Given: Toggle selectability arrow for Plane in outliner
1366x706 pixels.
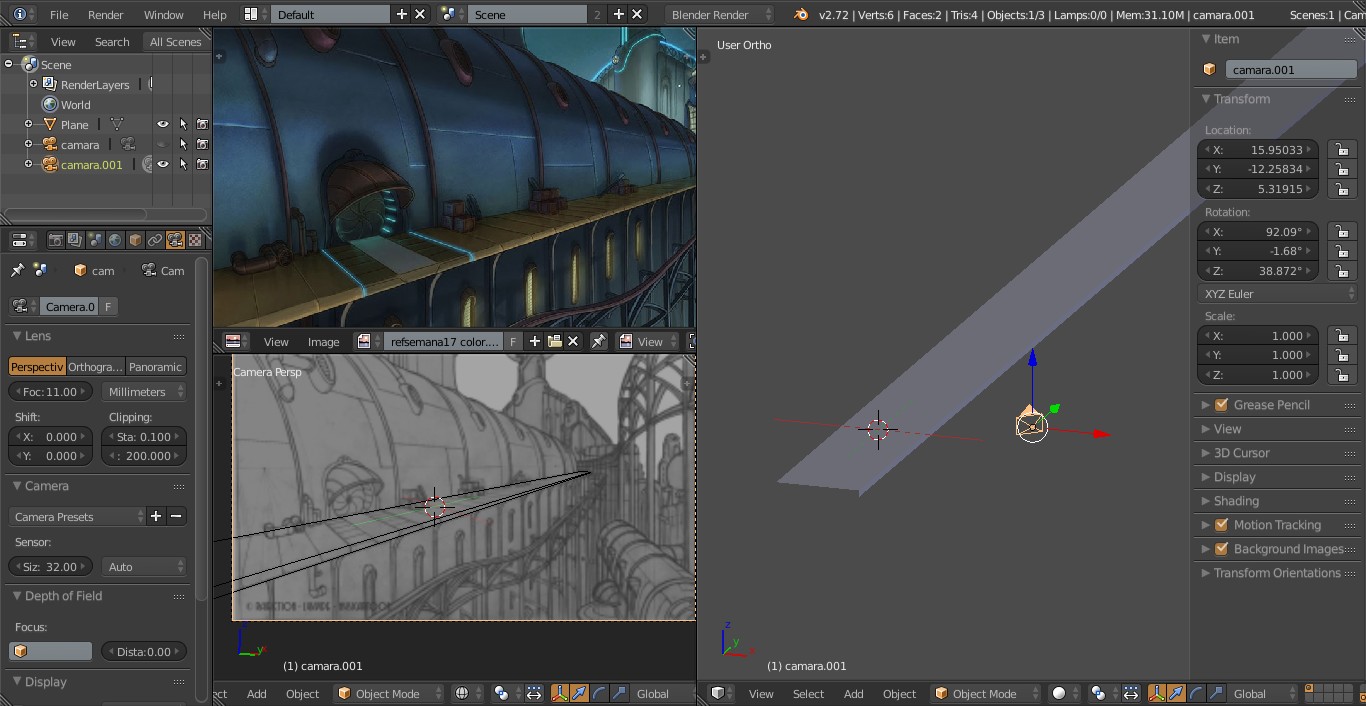Looking at the screenshot, I should pyautogui.click(x=183, y=124).
